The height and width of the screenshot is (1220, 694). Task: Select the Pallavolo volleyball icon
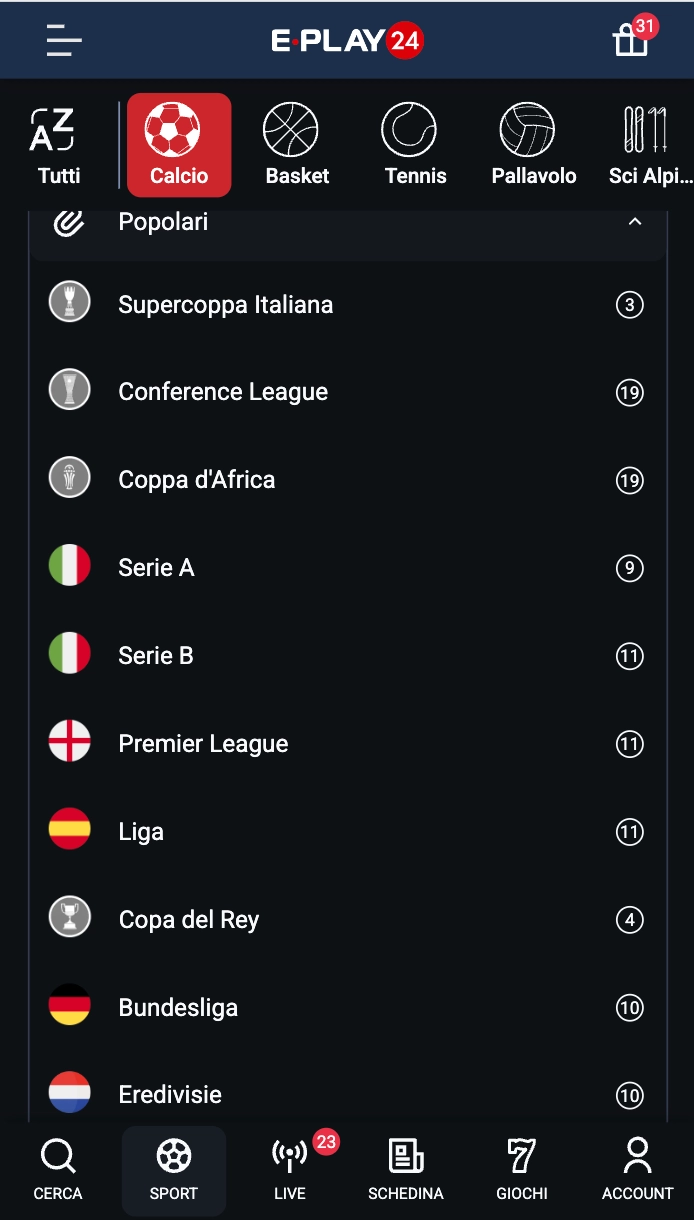click(533, 130)
